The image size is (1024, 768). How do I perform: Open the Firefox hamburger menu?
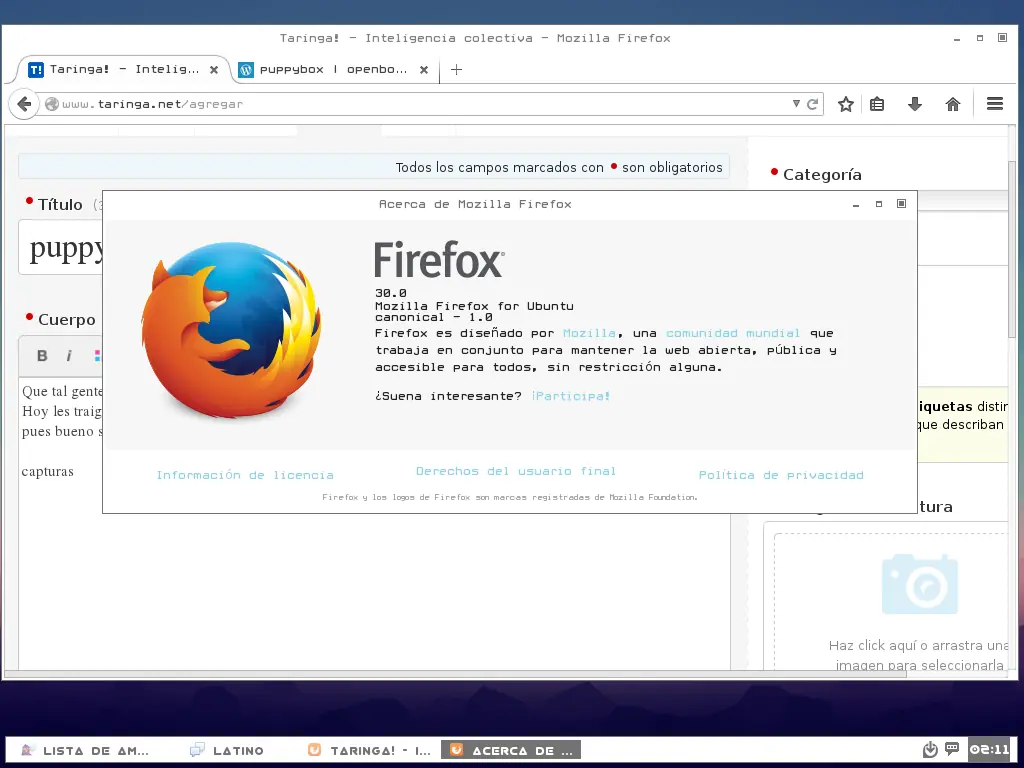(x=995, y=104)
